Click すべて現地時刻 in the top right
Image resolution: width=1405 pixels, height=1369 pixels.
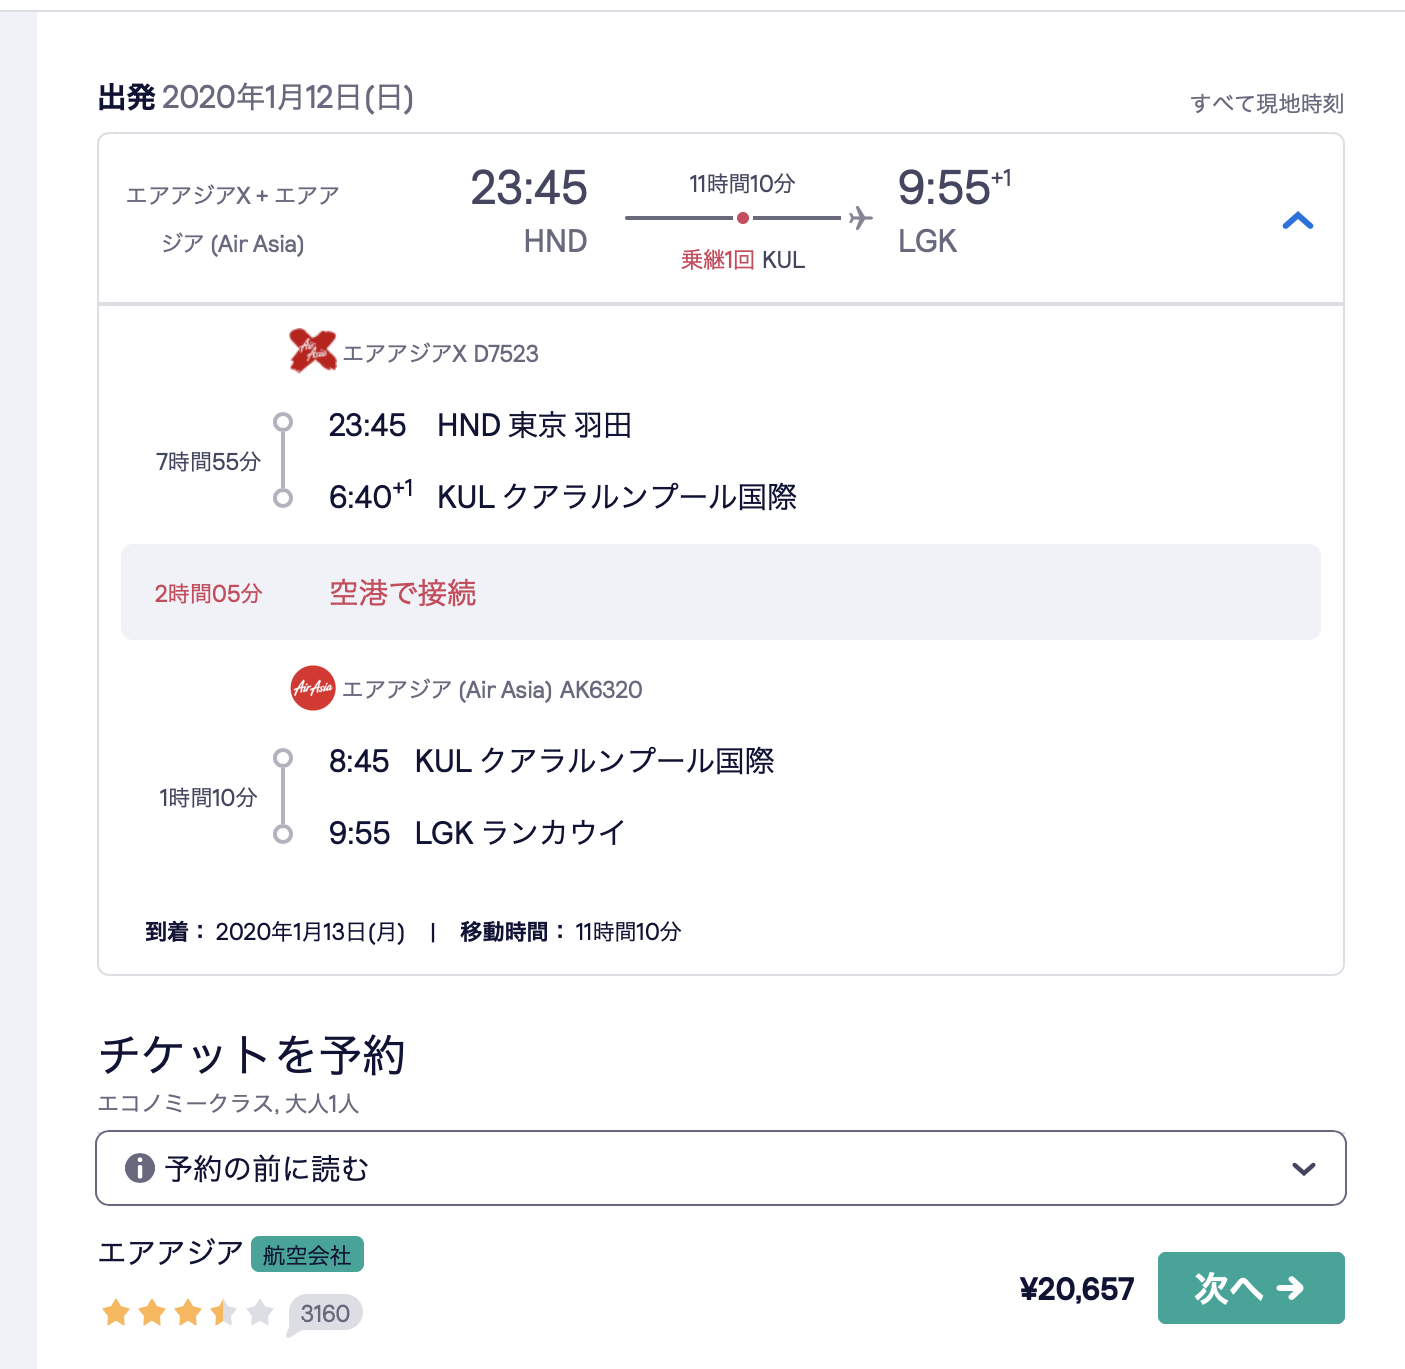(x=1267, y=101)
